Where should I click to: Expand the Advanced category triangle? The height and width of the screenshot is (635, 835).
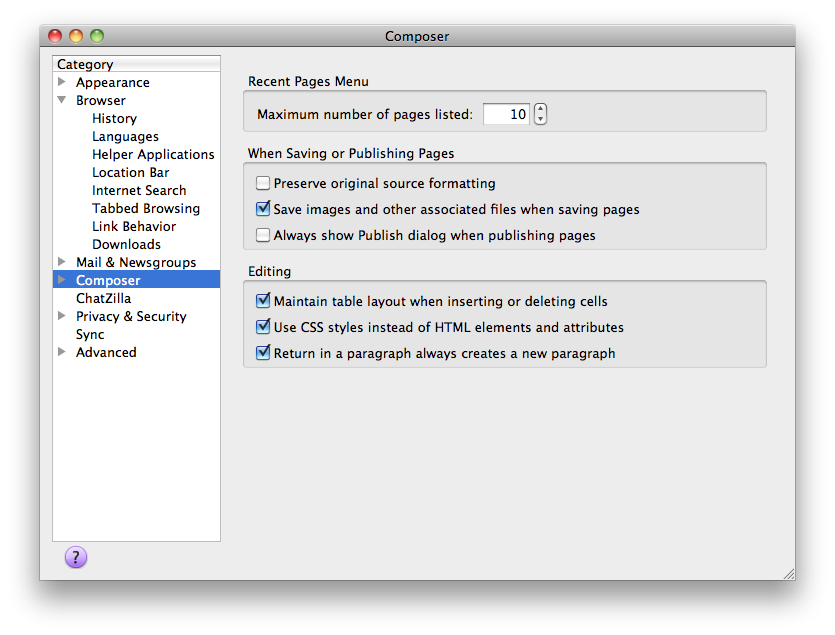(x=62, y=352)
